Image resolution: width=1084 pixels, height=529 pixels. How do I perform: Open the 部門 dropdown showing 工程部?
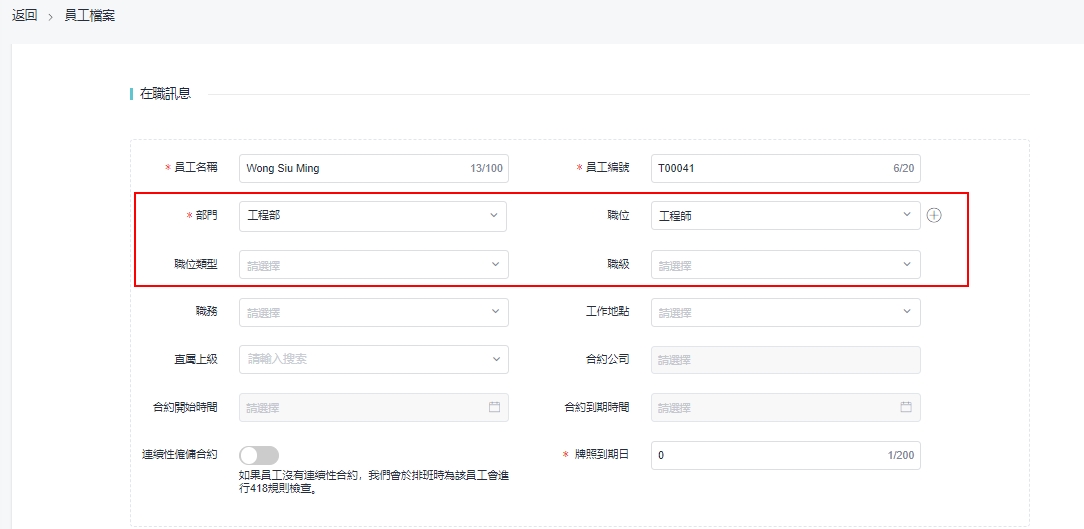373,216
